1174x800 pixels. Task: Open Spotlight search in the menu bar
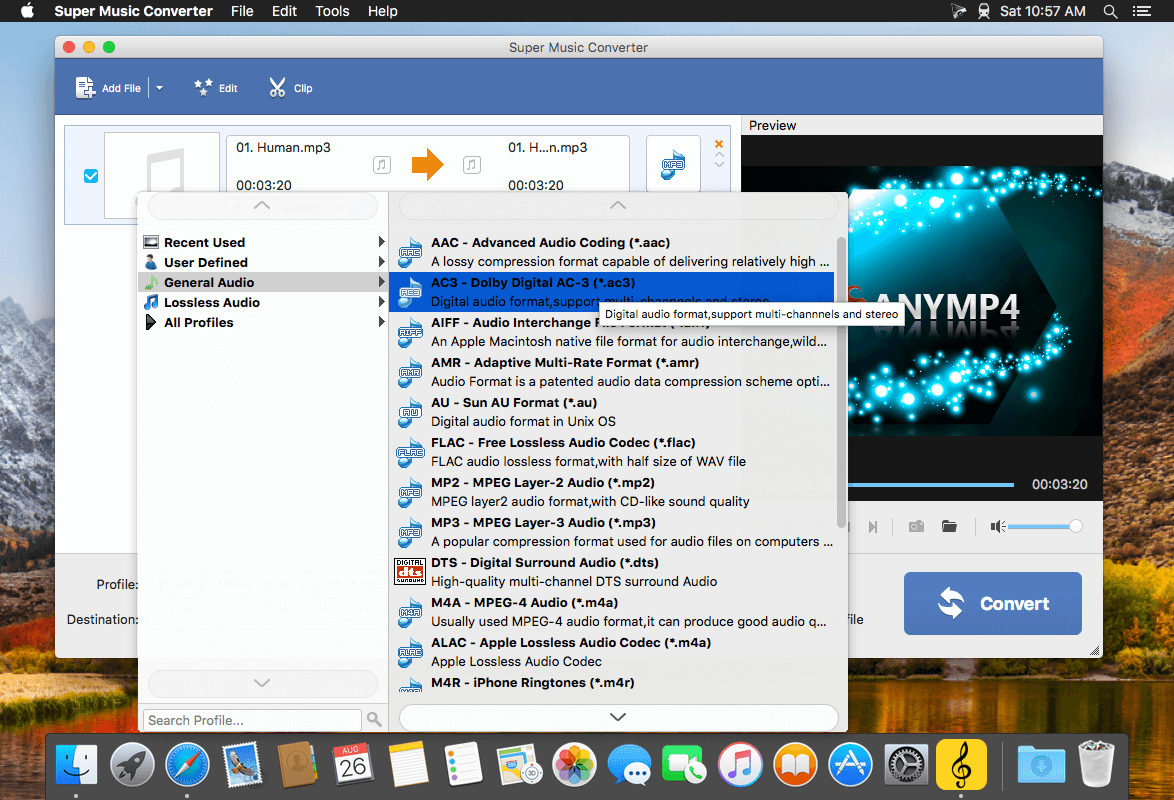pos(1110,11)
